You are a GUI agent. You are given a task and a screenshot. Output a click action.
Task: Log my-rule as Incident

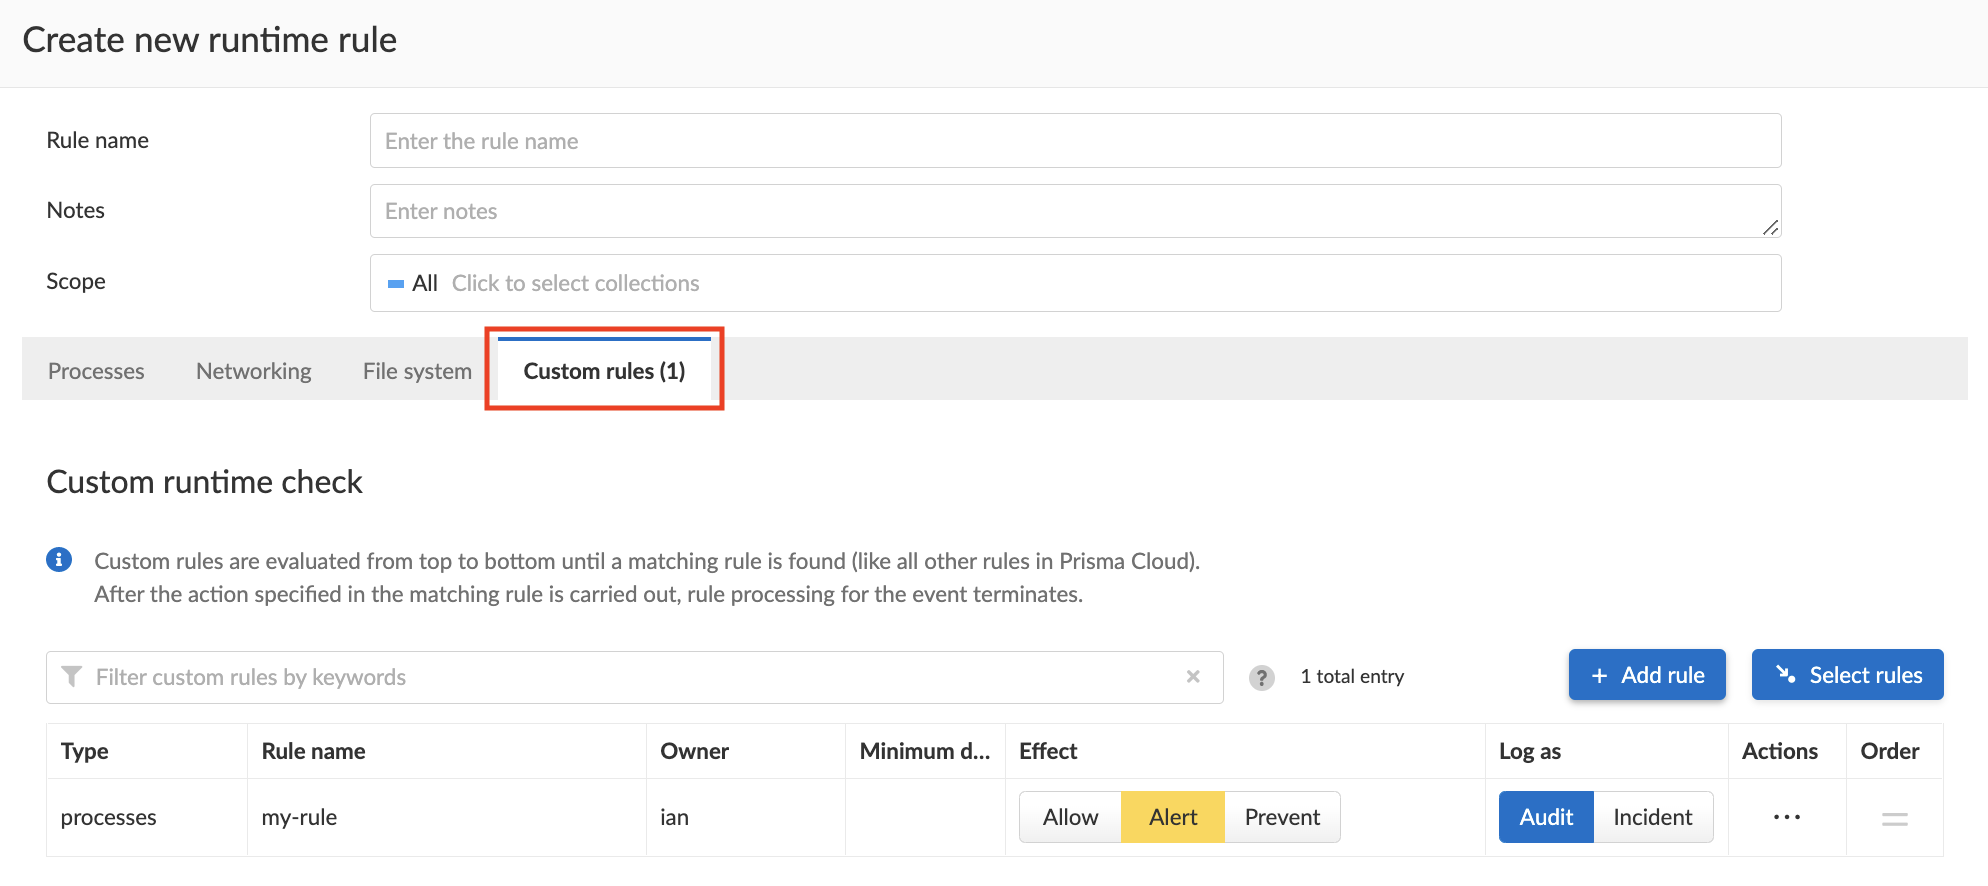[x=1653, y=817]
